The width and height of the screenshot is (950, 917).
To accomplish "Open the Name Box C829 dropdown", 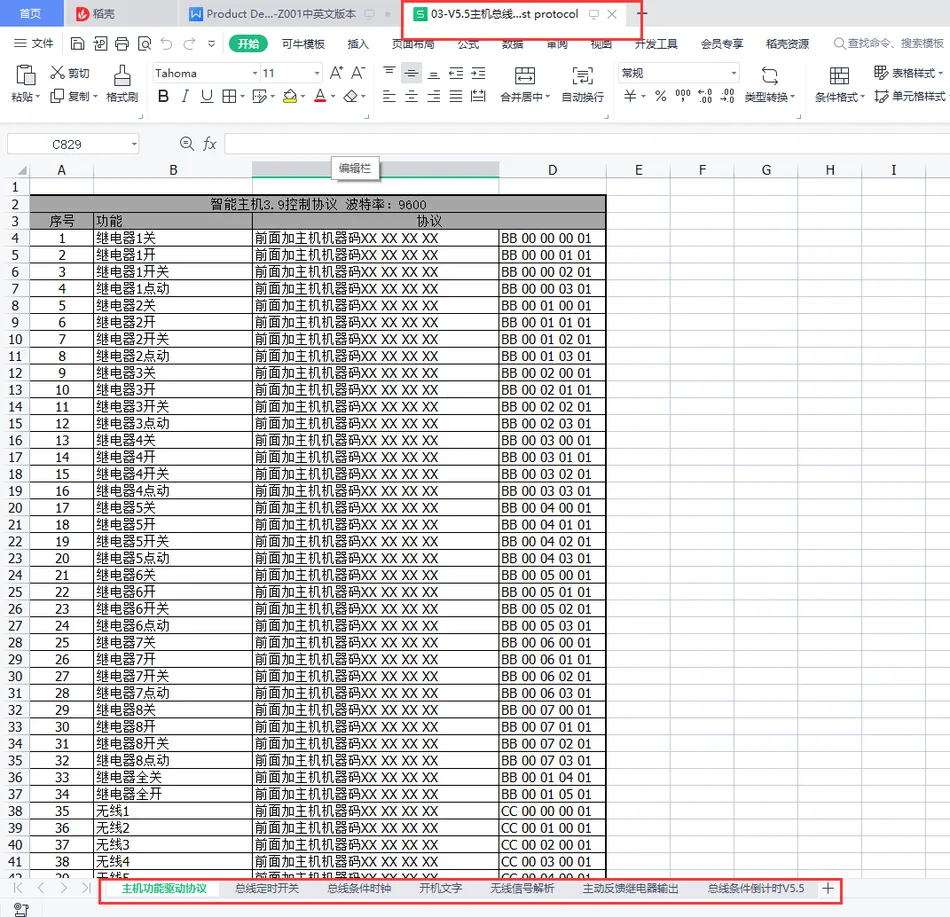I will pyautogui.click(x=134, y=144).
